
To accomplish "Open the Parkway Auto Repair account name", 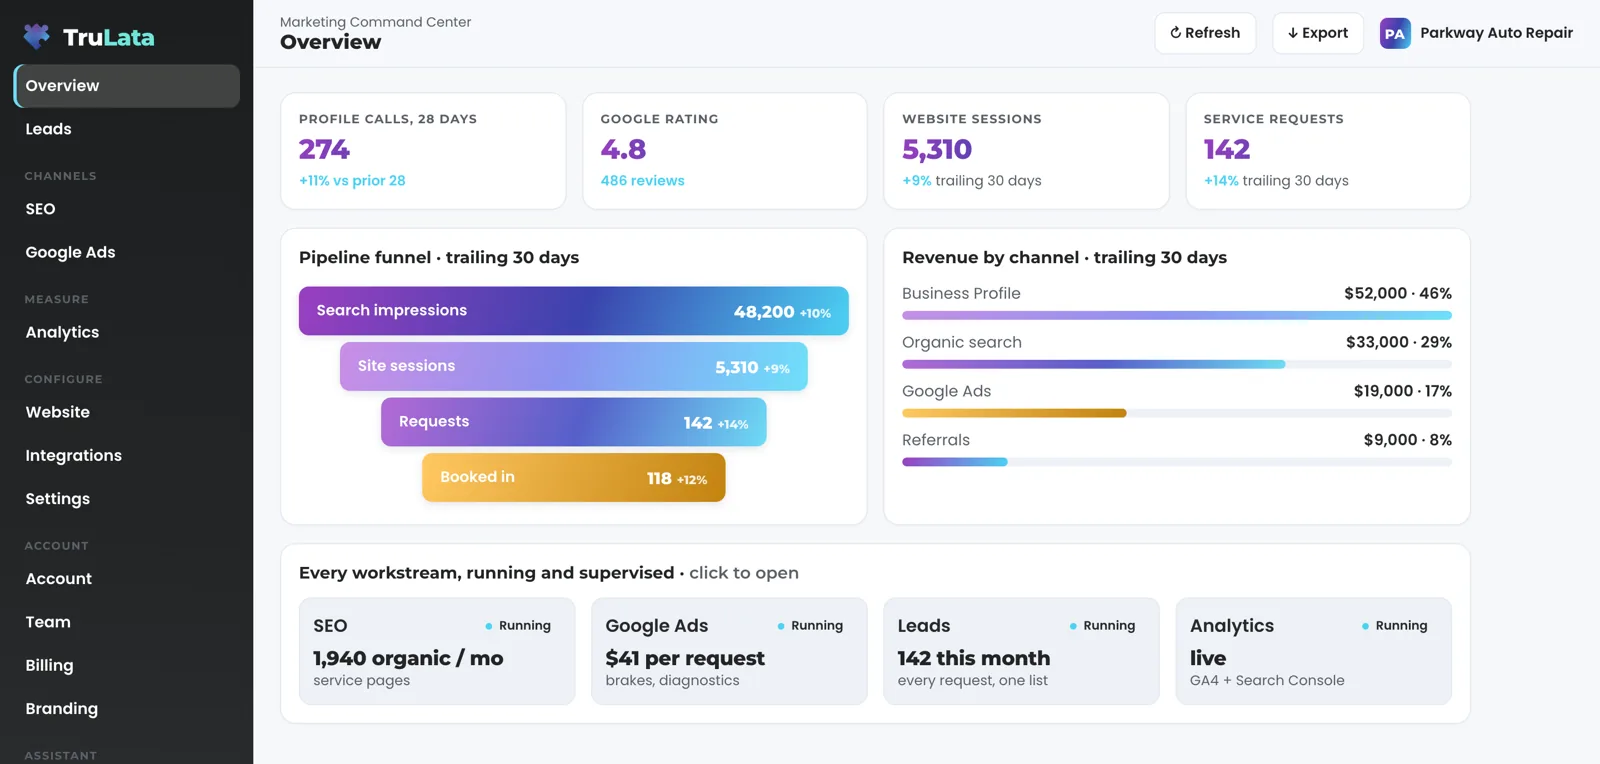I will (1496, 33).
